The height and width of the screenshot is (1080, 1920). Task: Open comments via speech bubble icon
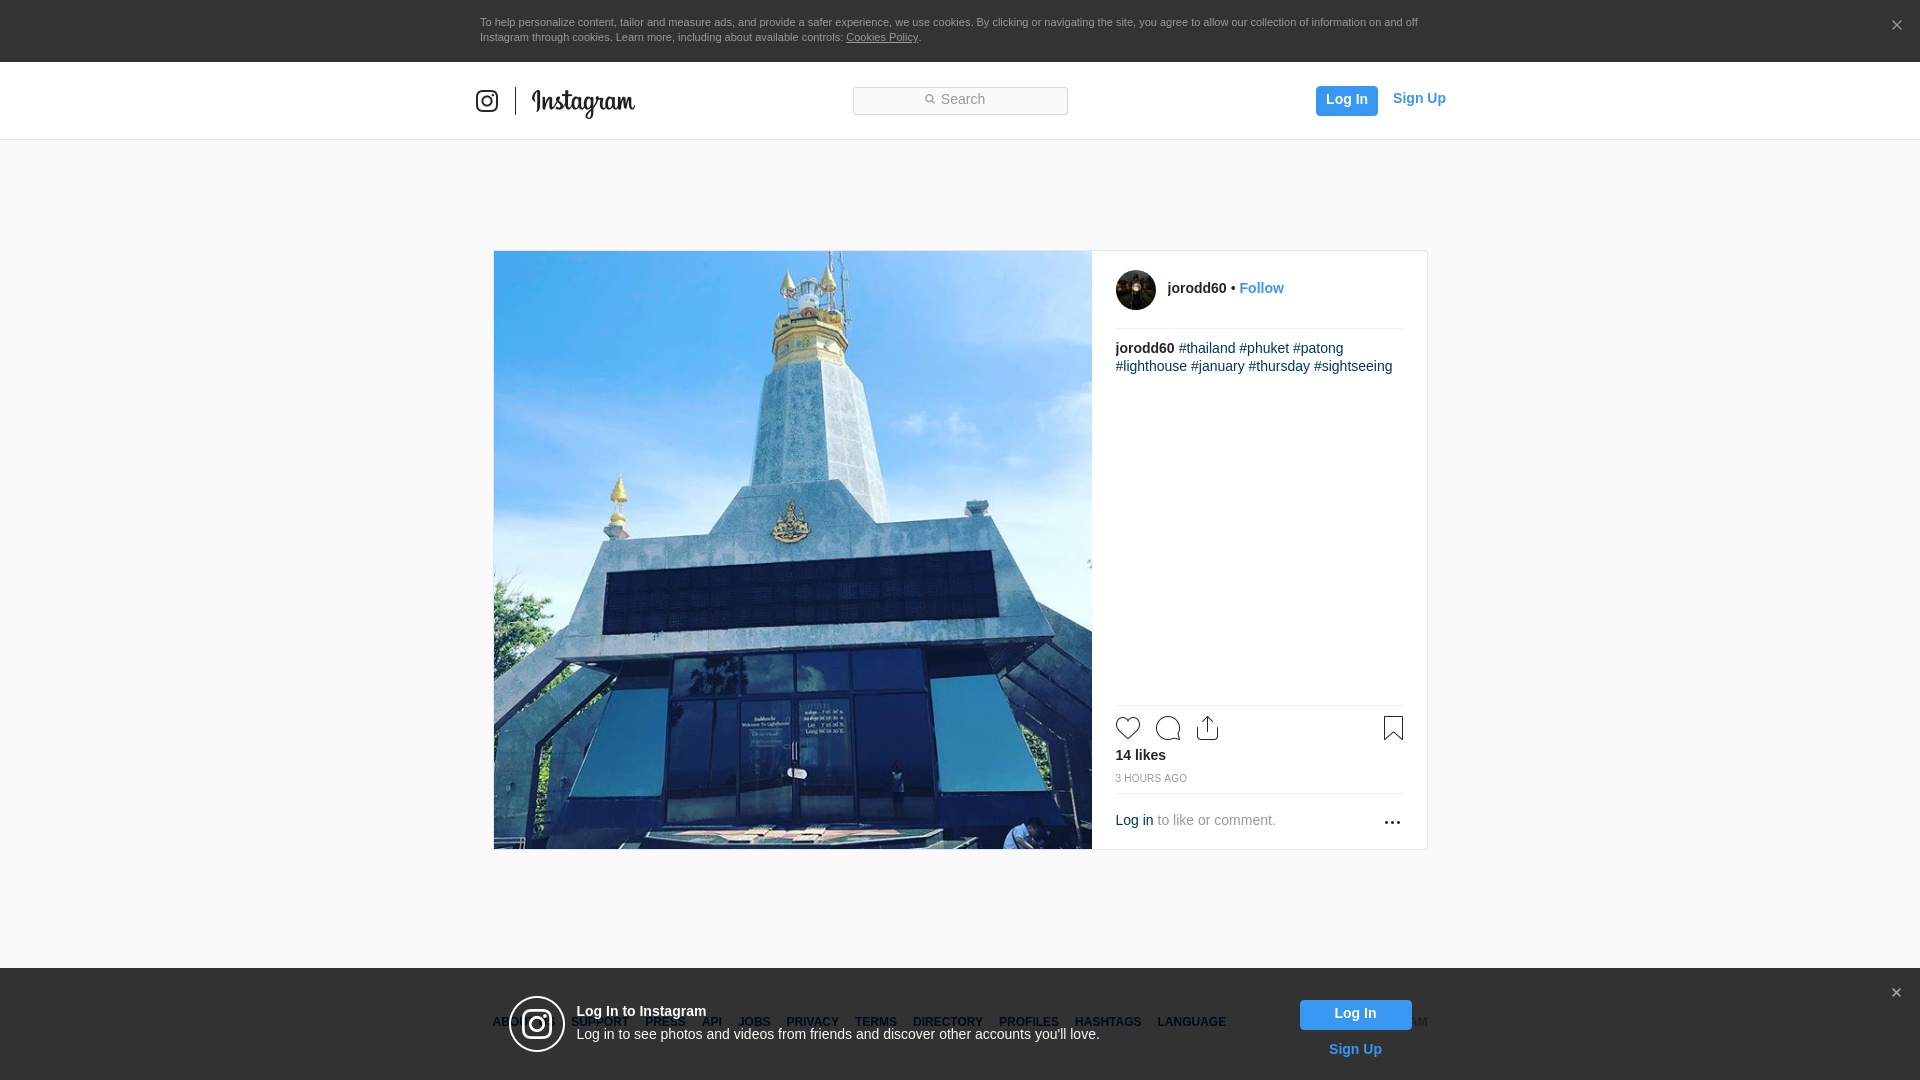[1168, 728]
